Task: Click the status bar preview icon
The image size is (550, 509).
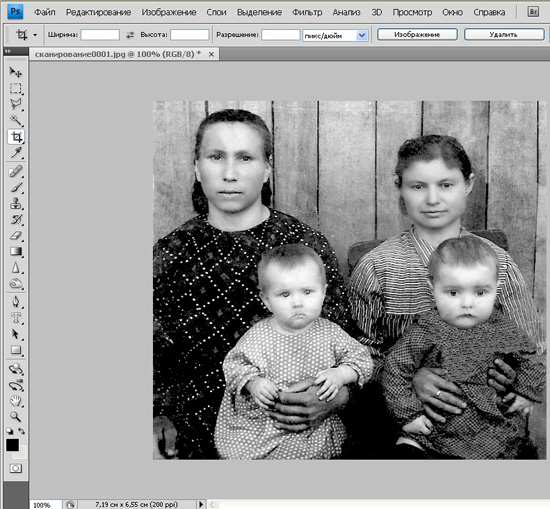Action: point(70,505)
